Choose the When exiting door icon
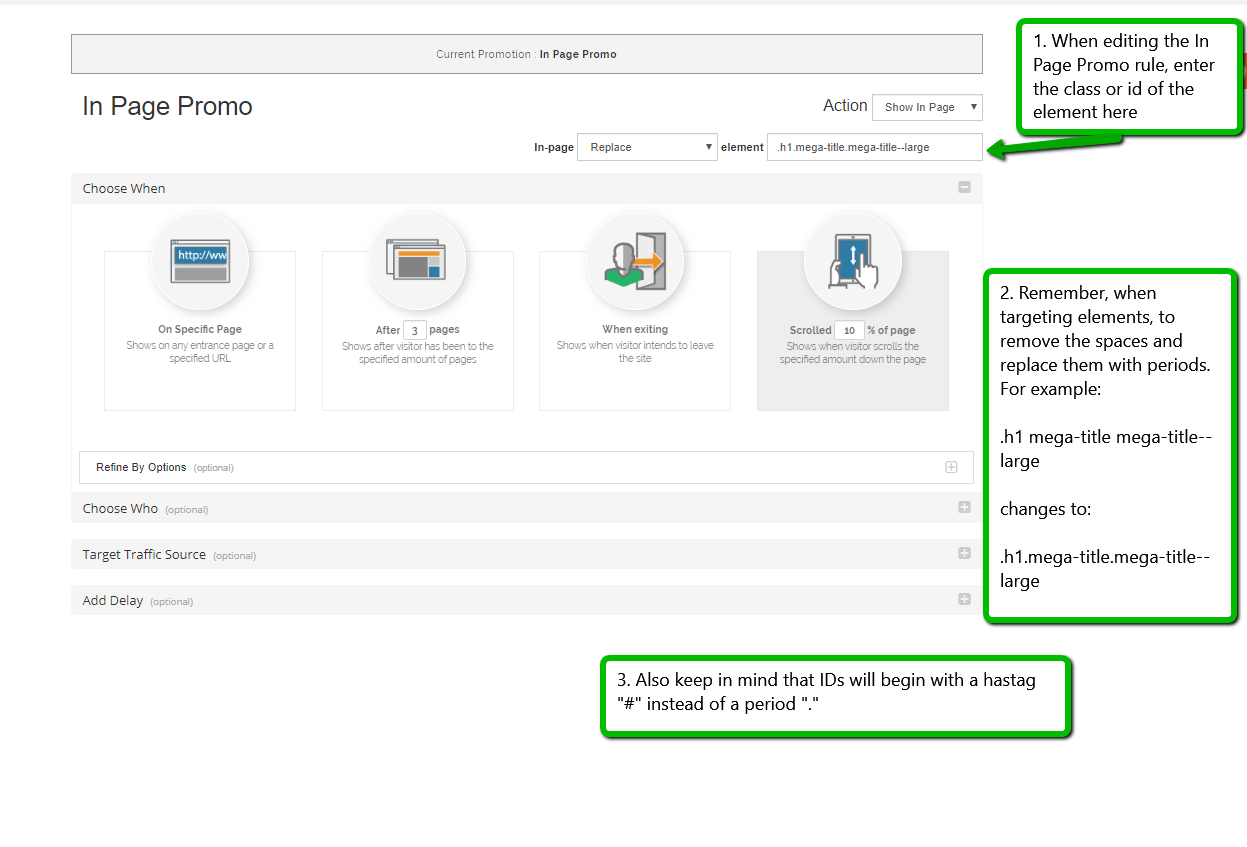This screenshot has width=1247, height=847. tap(635, 262)
